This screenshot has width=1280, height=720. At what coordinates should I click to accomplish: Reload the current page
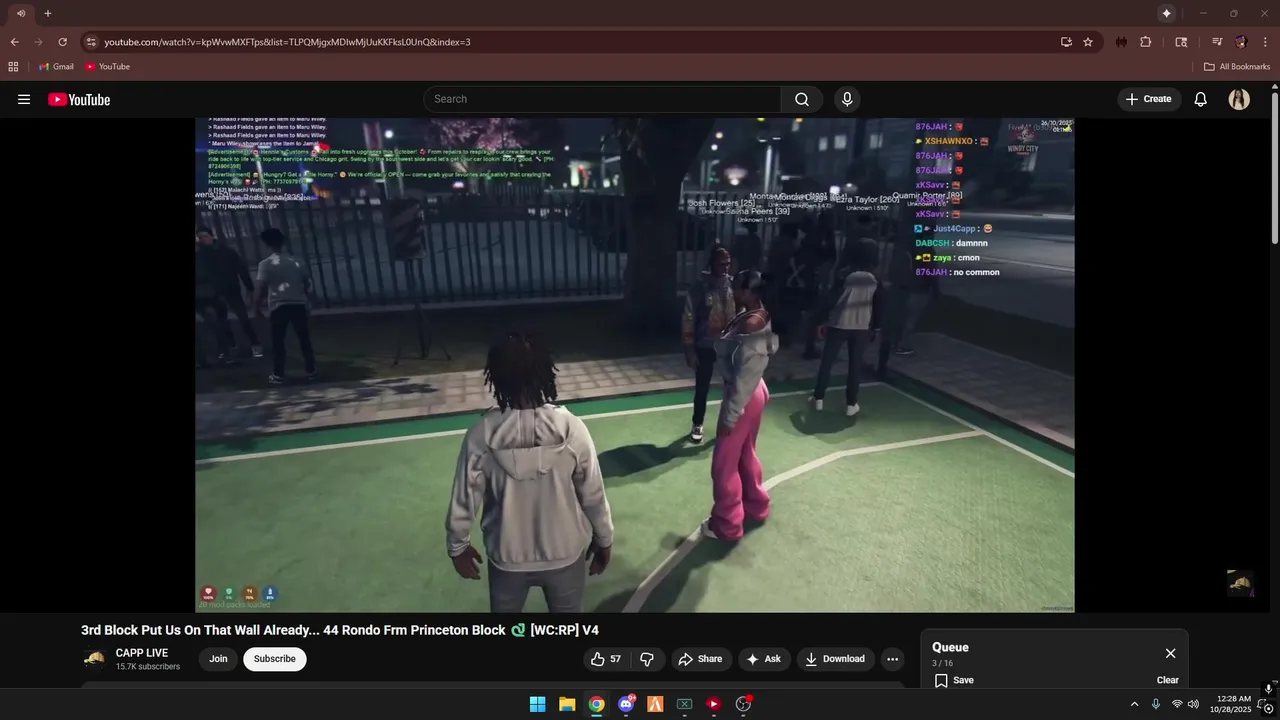tap(62, 42)
